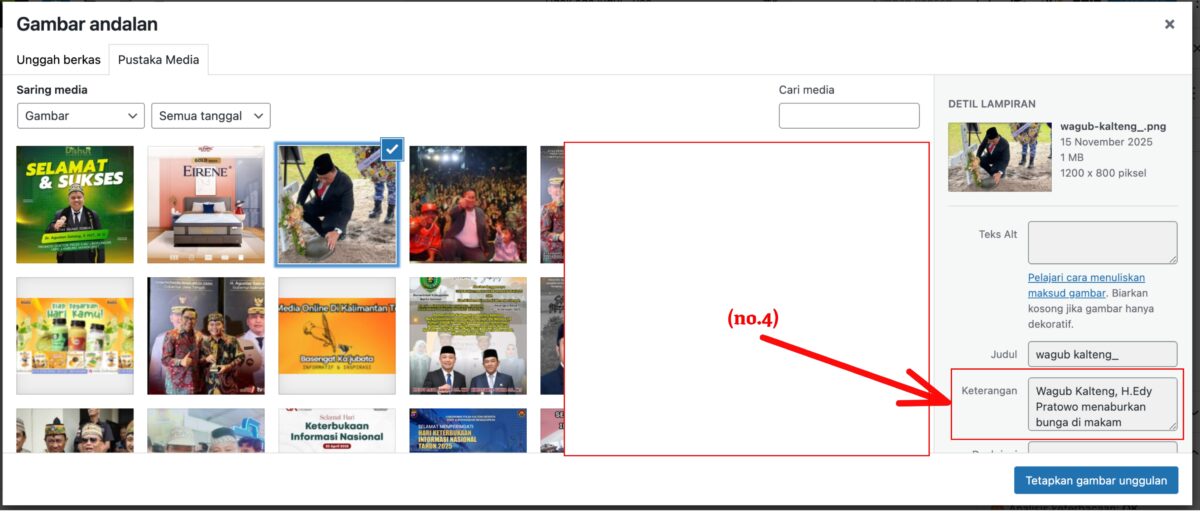Click the Cari media search field
The image size is (1200, 520).
tap(848, 116)
